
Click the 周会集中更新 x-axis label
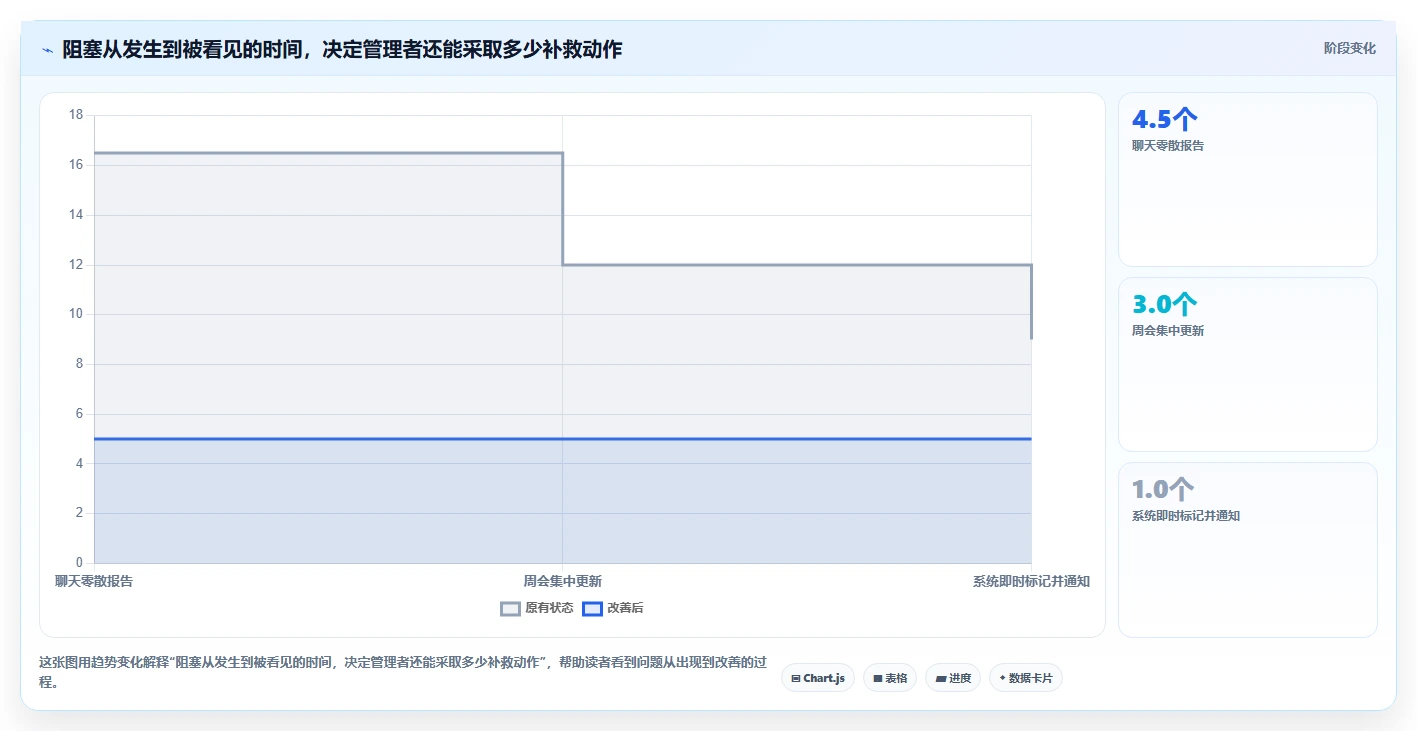(562, 581)
